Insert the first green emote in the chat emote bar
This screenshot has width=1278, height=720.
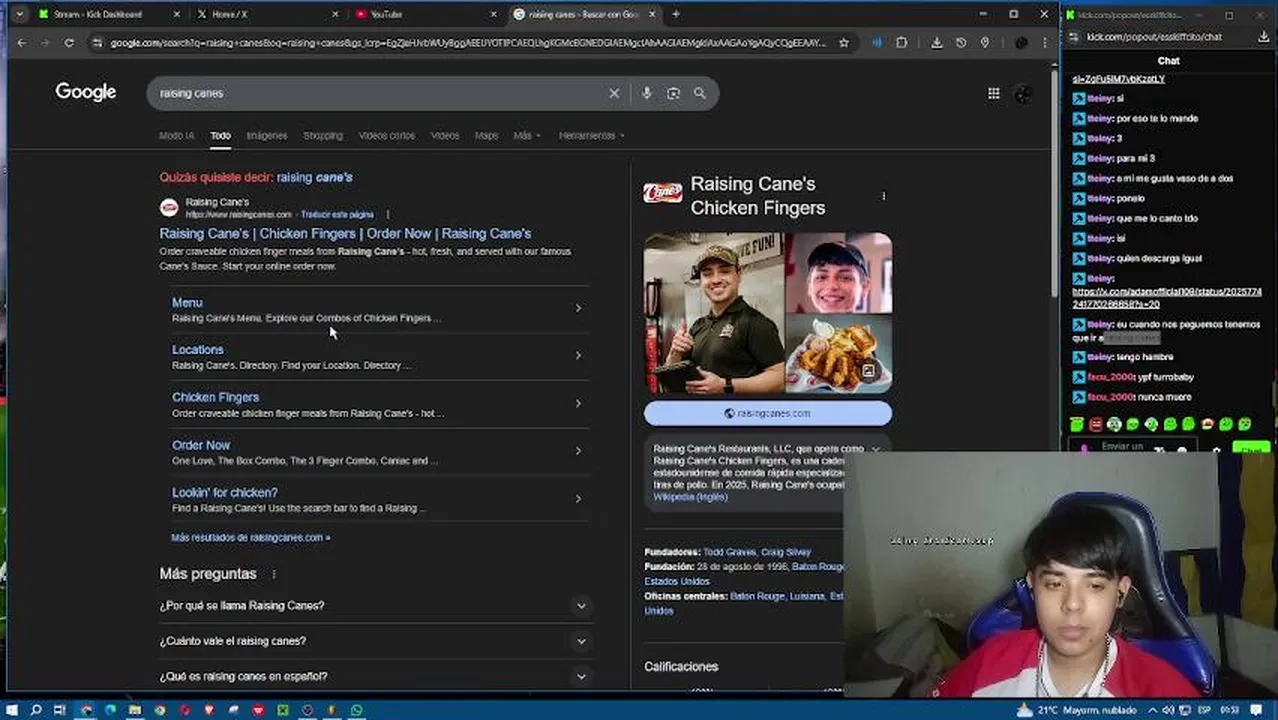tap(1077, 424)
